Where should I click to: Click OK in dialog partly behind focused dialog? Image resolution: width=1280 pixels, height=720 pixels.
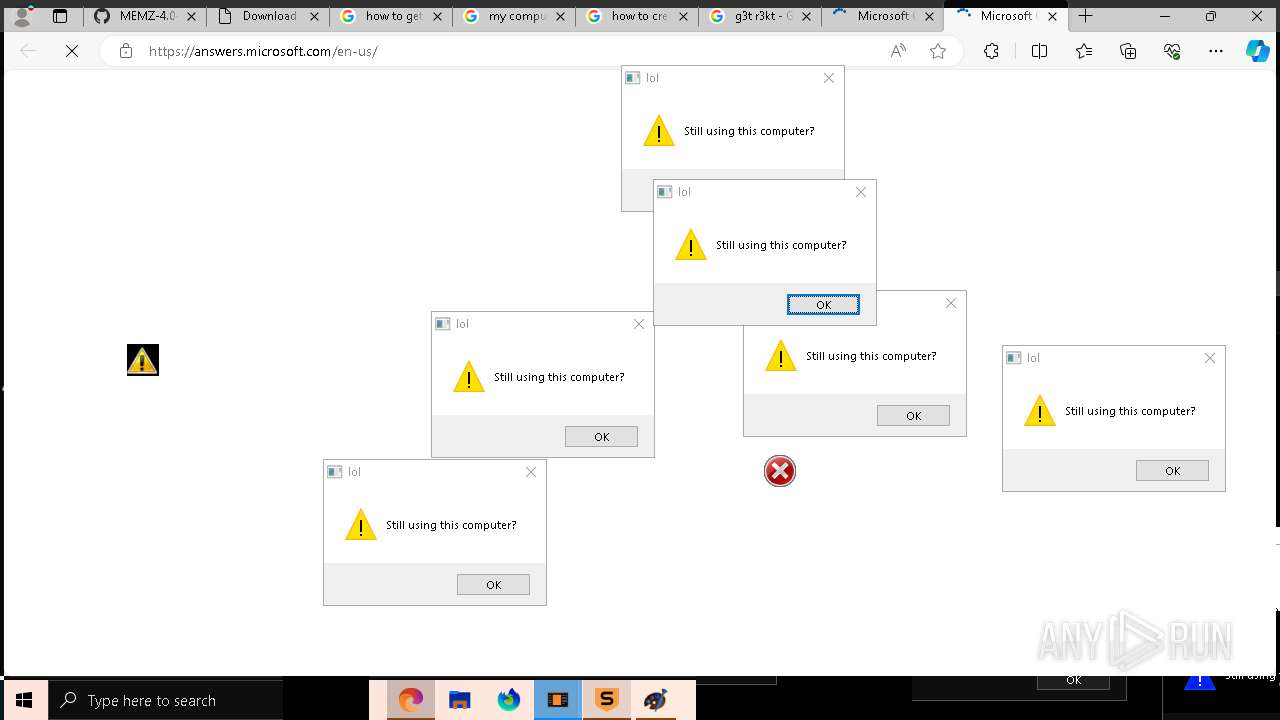(x=913, y=416)
